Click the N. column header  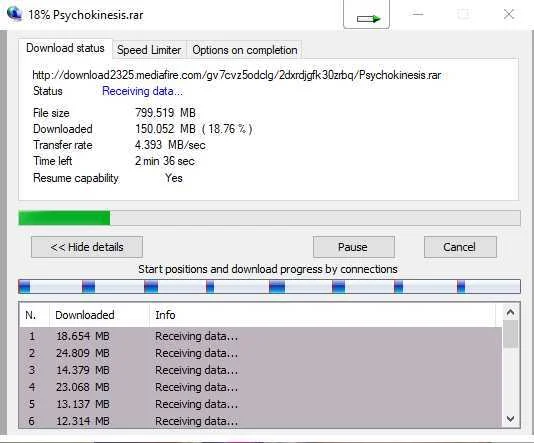pyautogui.click(x=34, y=315)
